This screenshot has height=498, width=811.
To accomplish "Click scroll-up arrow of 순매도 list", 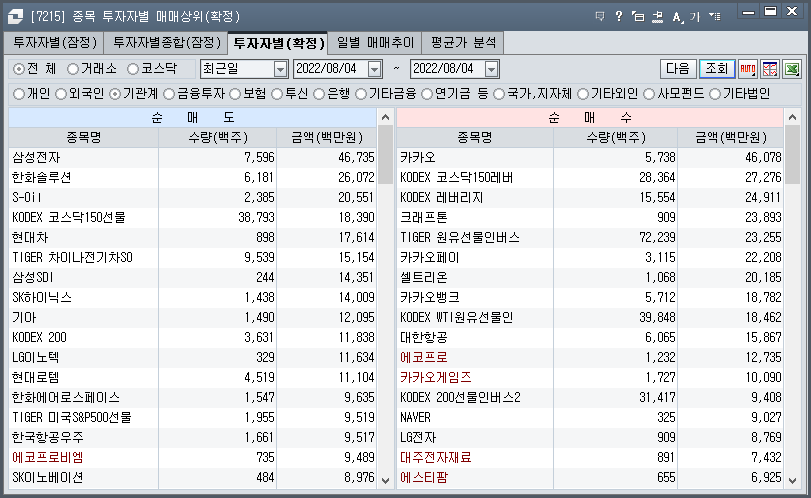I will click(385, 117).
